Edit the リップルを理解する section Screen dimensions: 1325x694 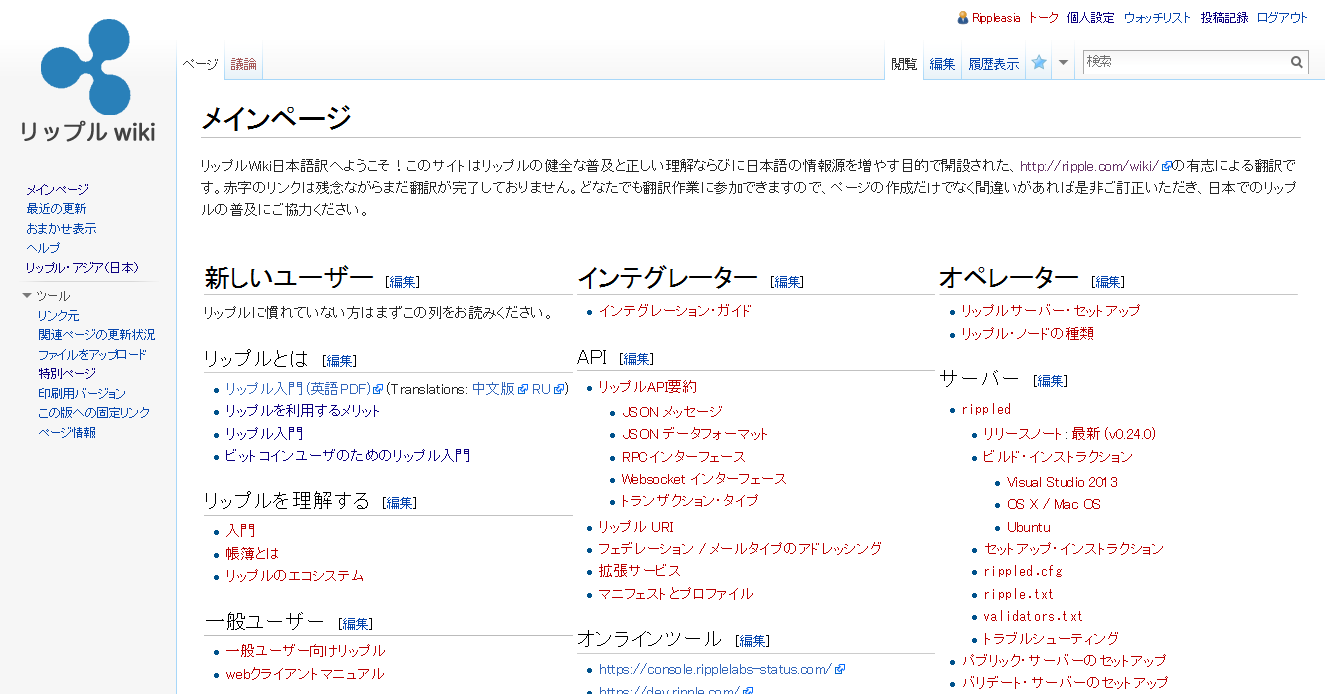[400, 503]
